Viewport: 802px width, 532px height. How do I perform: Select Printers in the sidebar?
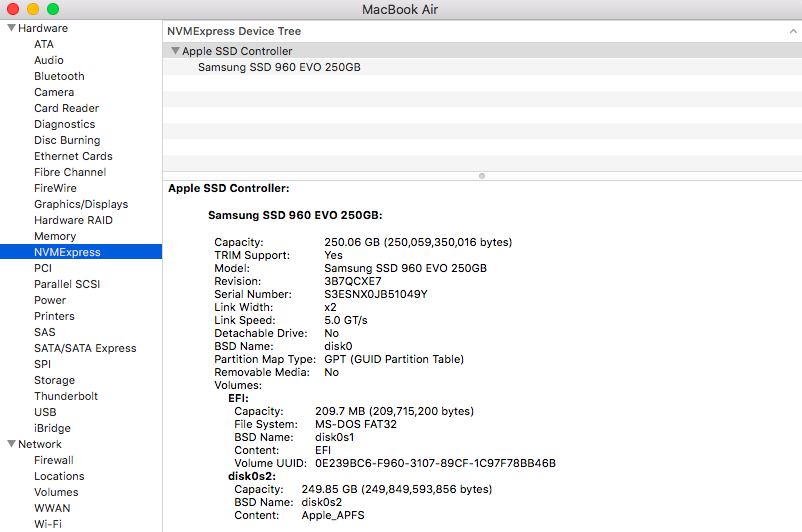(54, 316)
